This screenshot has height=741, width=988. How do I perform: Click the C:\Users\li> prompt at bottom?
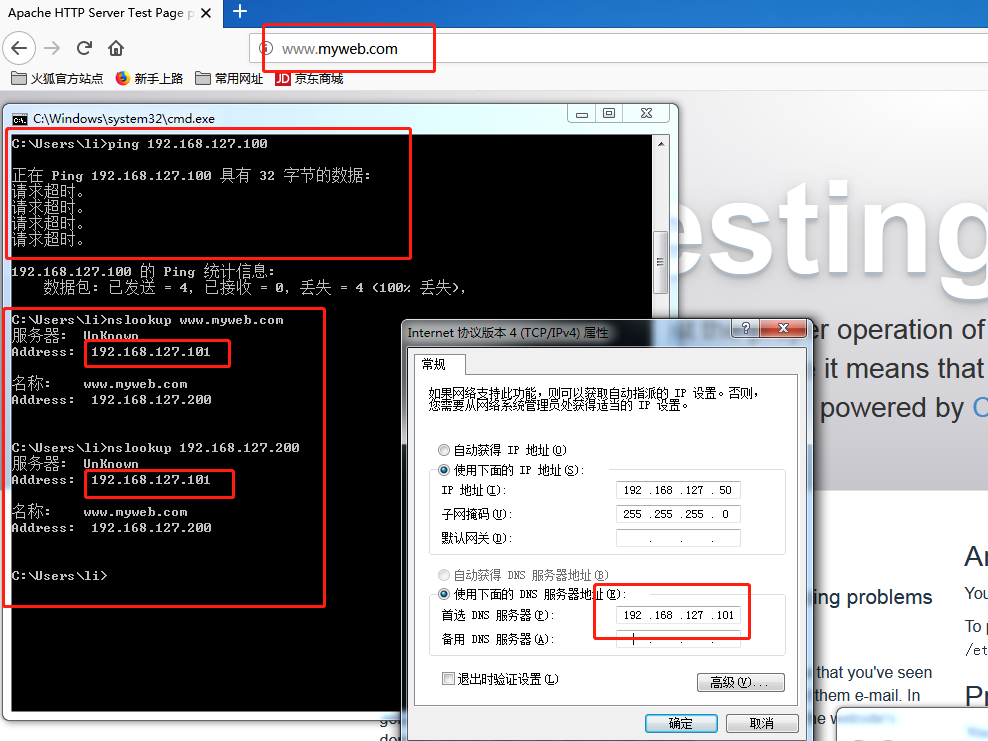[59, 576]
